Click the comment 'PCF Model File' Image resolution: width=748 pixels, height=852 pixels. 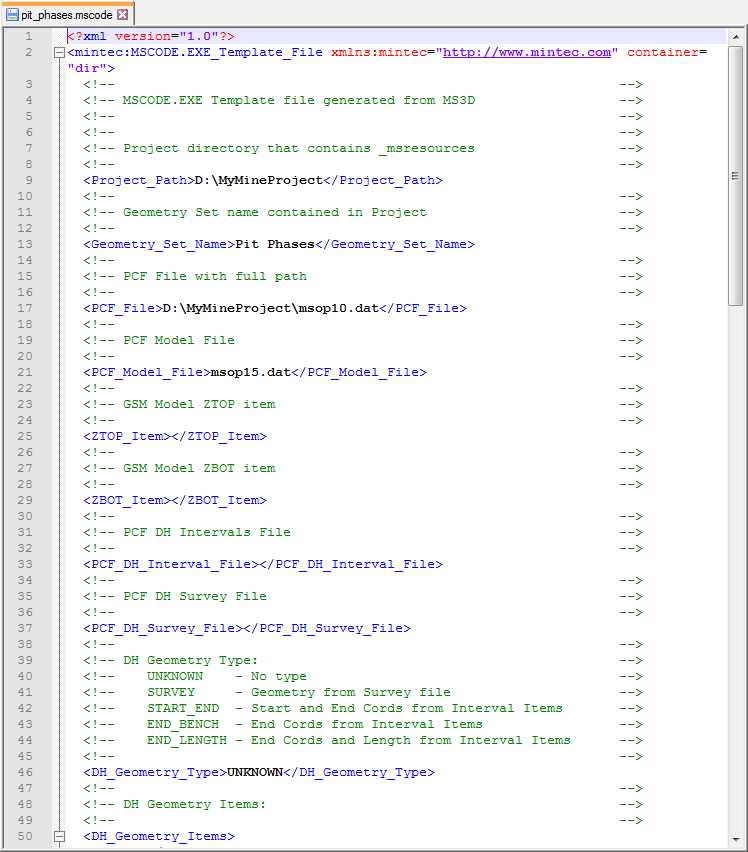tap(179, 341)
